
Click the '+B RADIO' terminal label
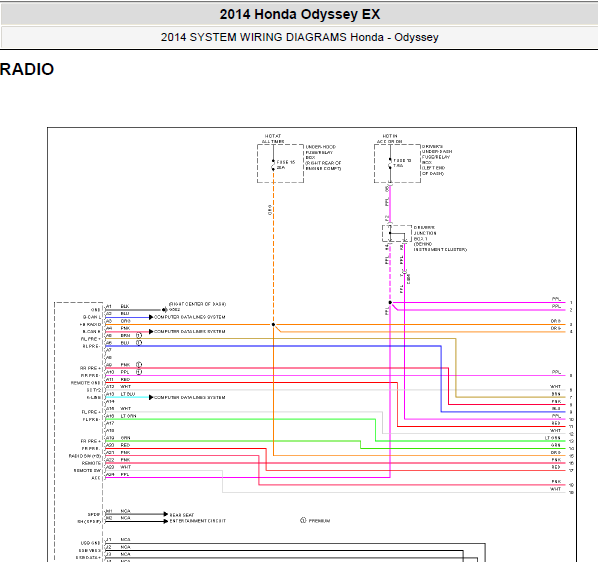[90, 324]
